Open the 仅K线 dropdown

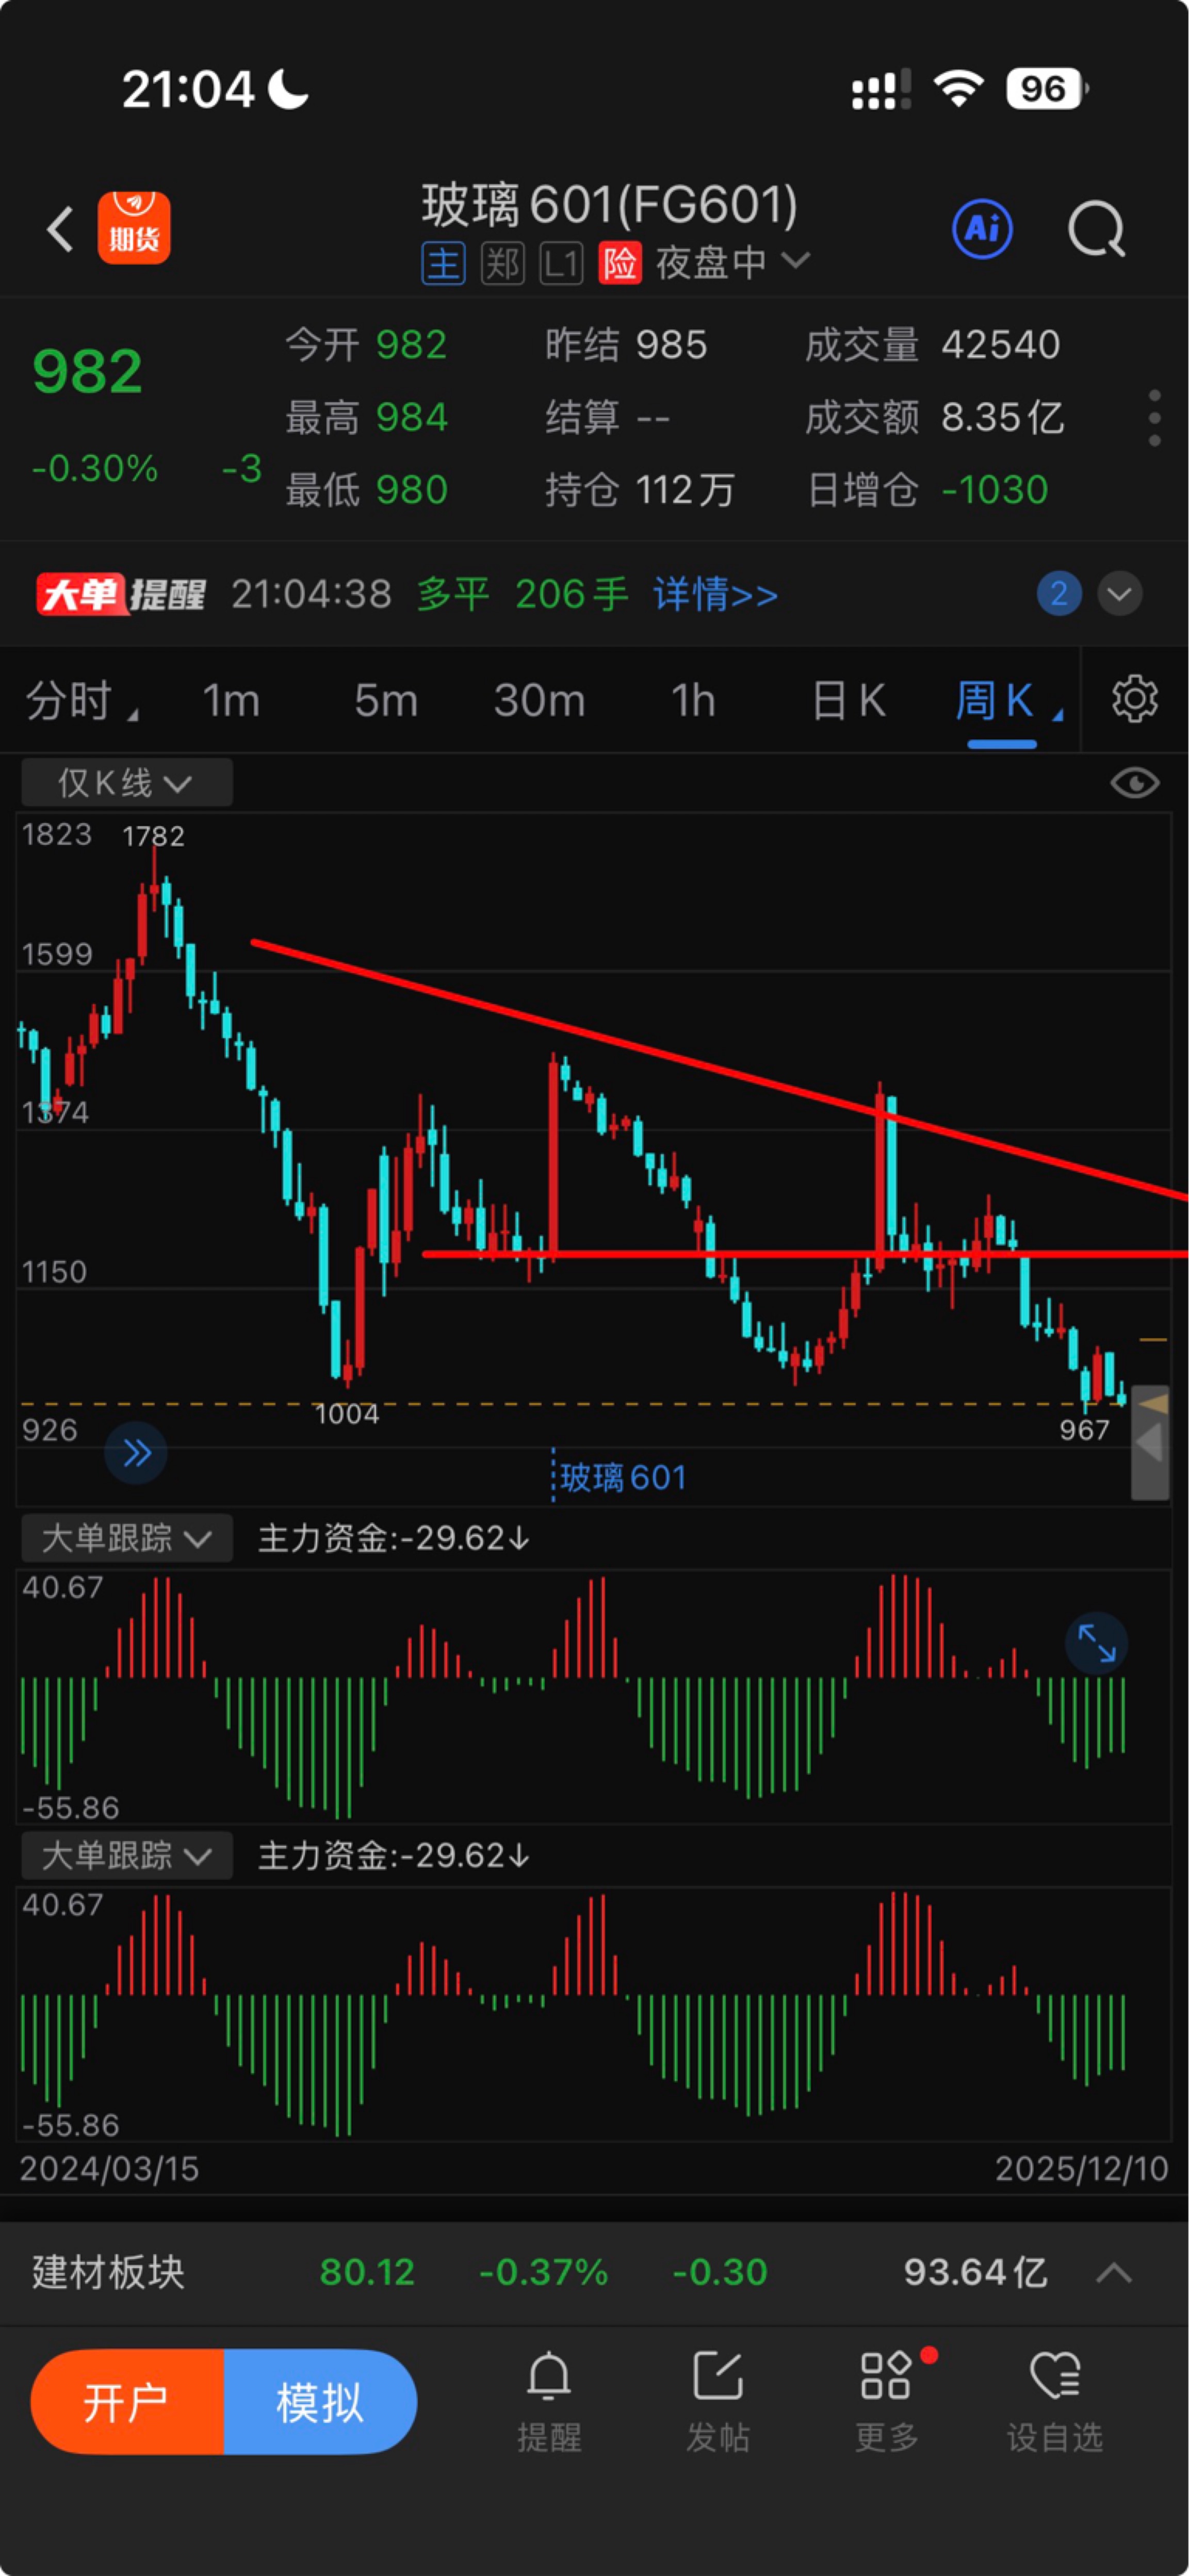tap(127, 782)
